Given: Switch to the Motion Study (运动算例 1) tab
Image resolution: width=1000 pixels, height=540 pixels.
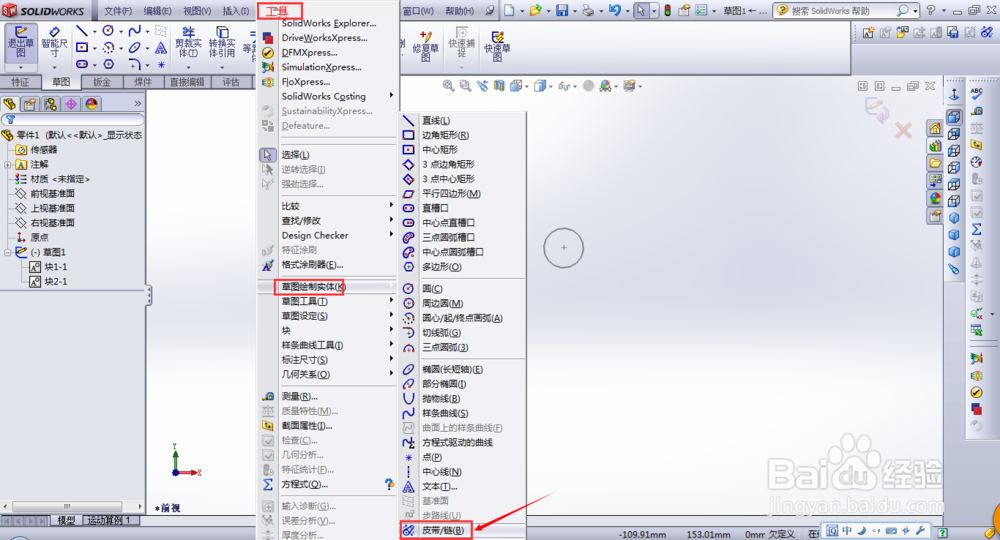Looking at the screenshot, I should pyautogui.click(x=108, y=521).
